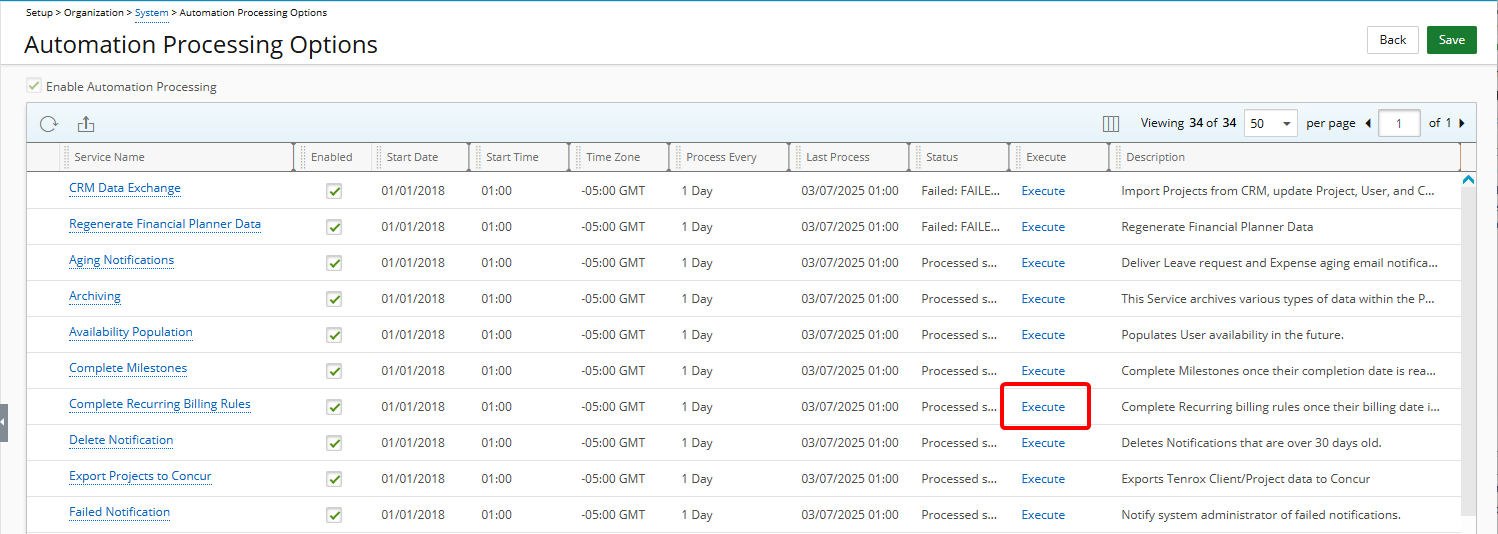Sort by Service Name column header
The height and width of the screenshot is (534, 1498).
[x=109, y=157]
